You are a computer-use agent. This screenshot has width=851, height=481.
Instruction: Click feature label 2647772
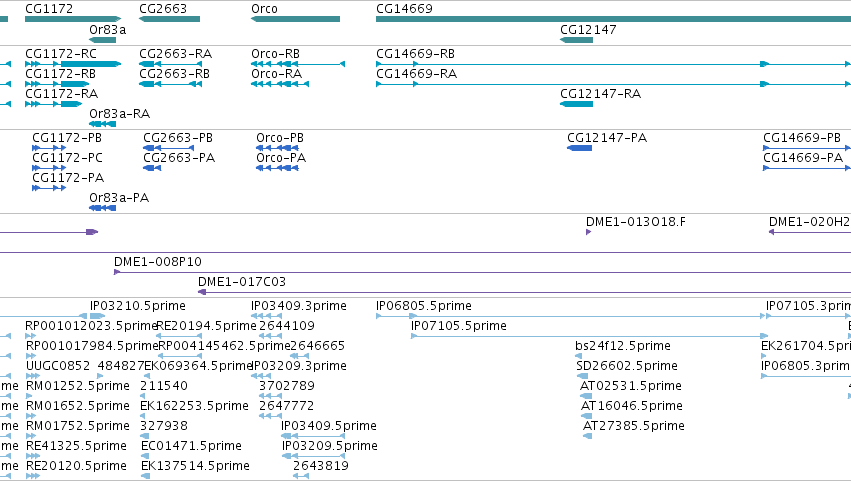click(287, 407)
